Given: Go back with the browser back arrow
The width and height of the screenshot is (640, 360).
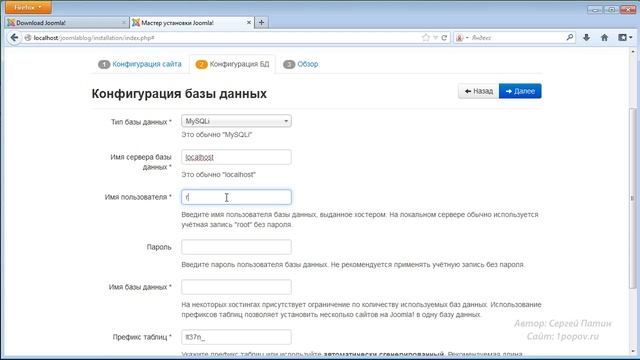Looking at the screenshot, I should [14, 38].
